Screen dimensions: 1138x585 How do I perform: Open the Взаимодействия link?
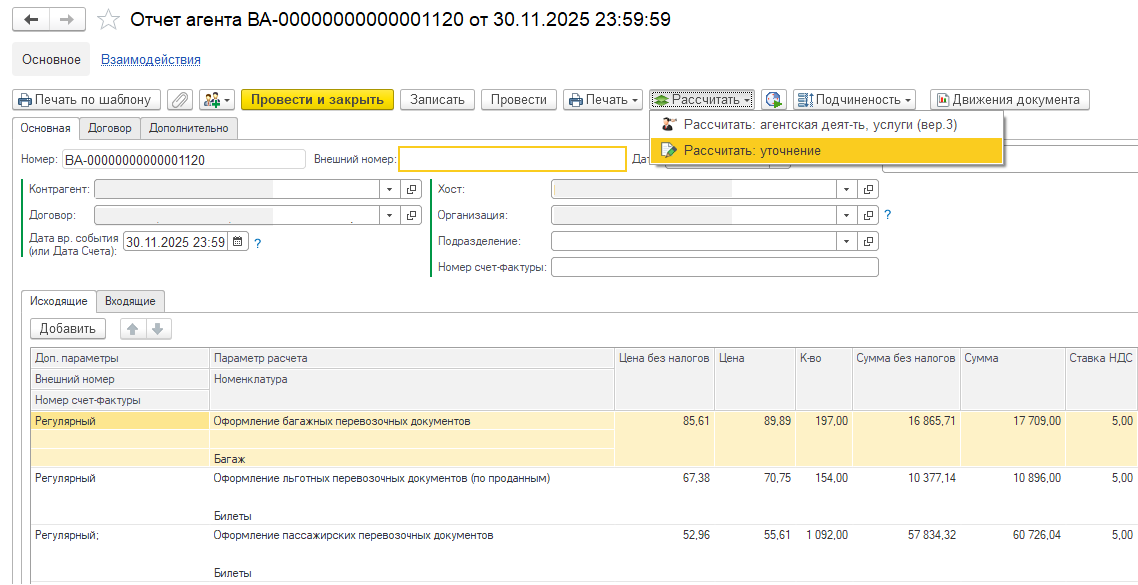click(x=151, y=60)
